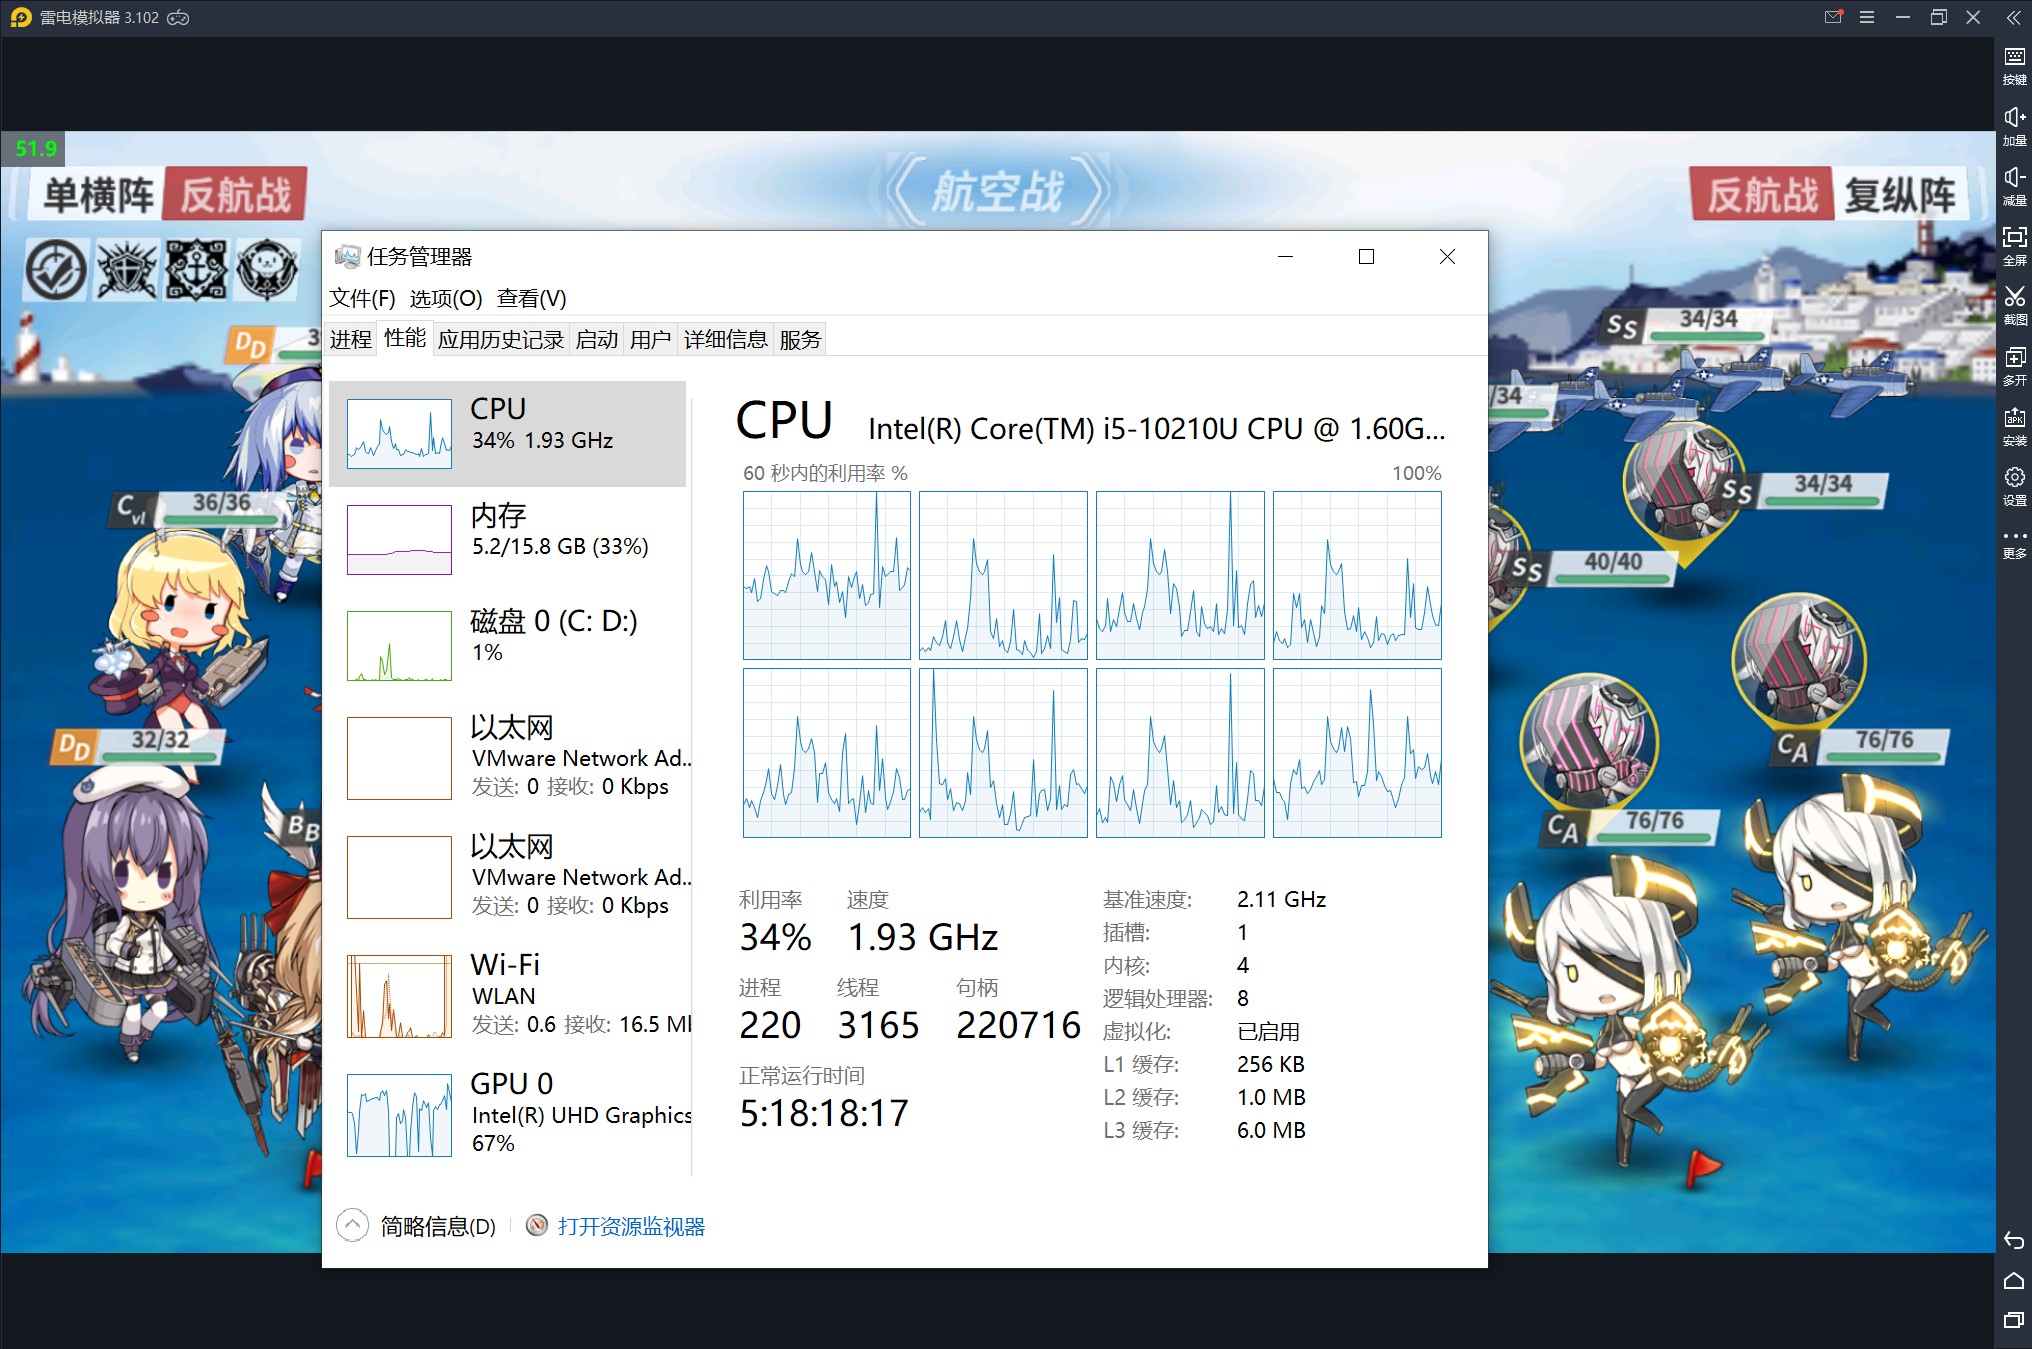Screen dimensions: 2032x1349
Task: Show 更多 more tools in sidebar
Action: point(2014,544)
